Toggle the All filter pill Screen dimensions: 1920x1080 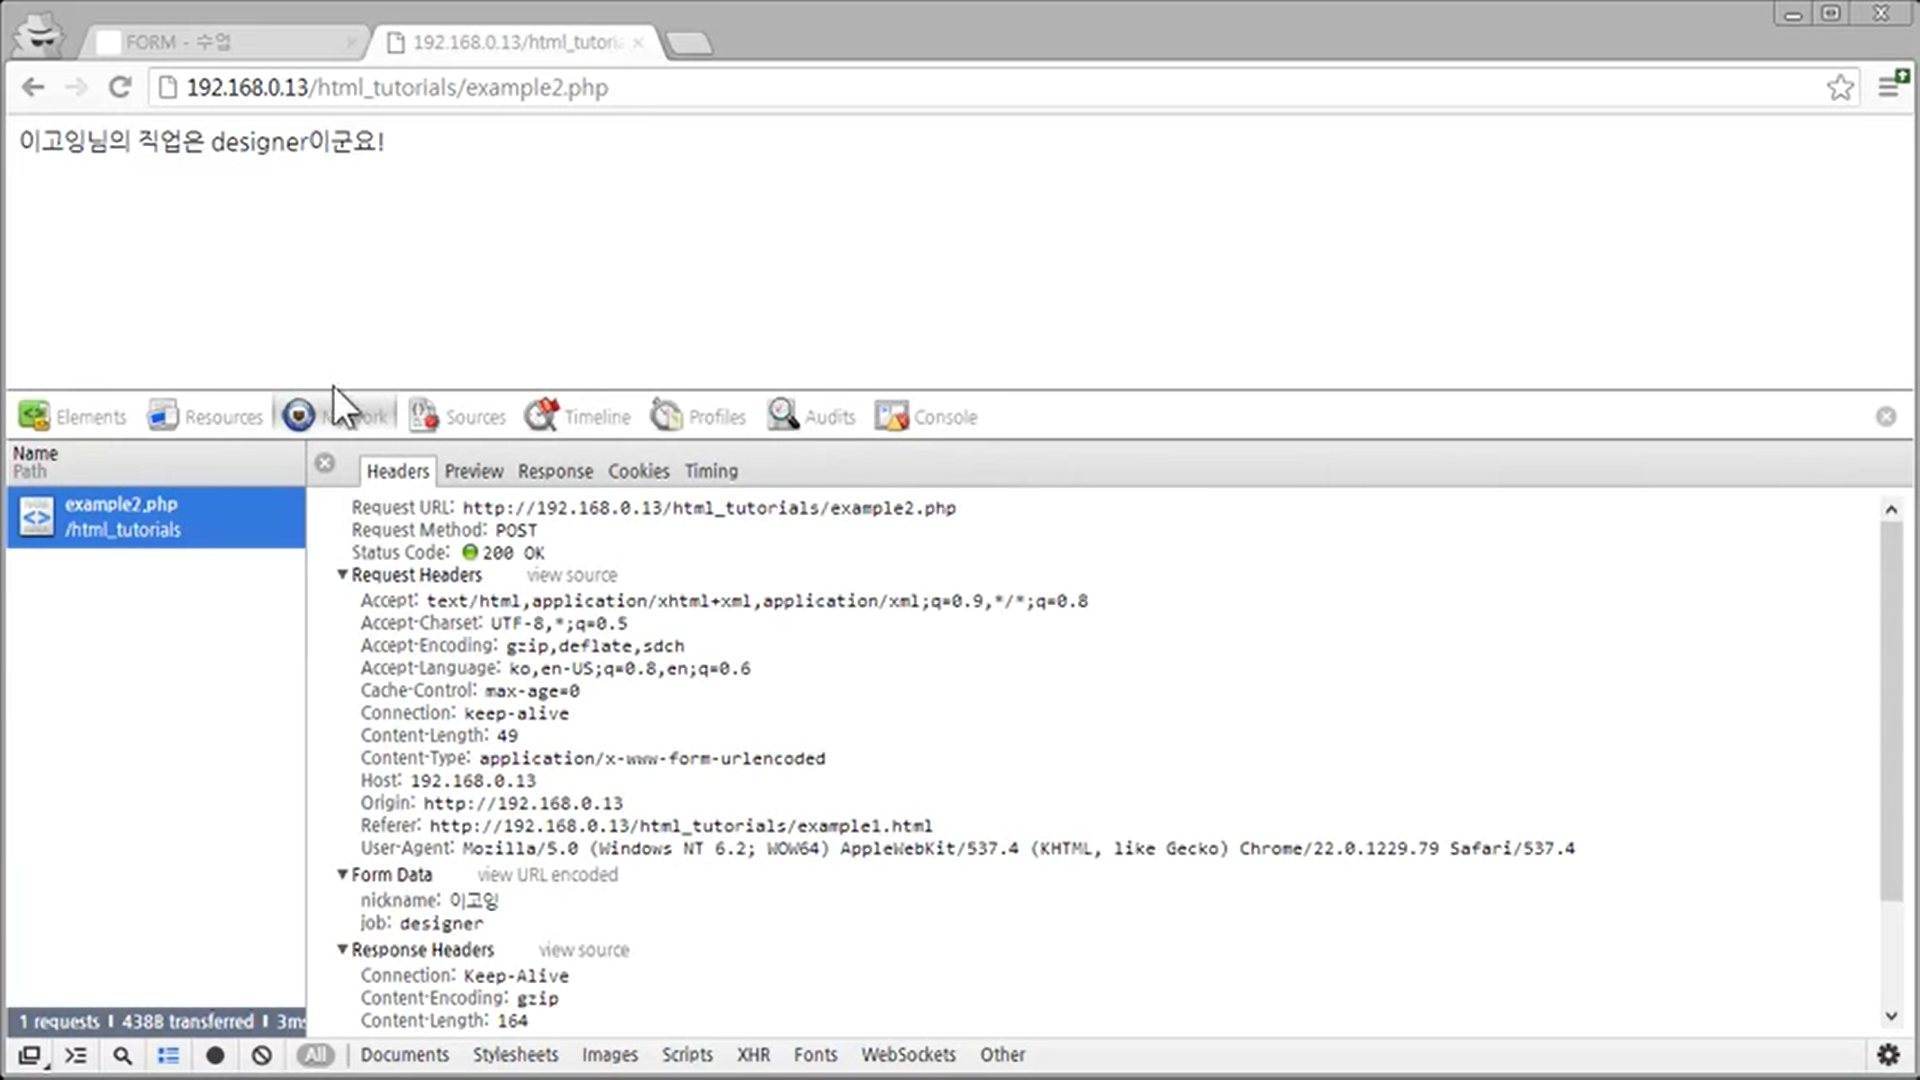(315, 1055)
